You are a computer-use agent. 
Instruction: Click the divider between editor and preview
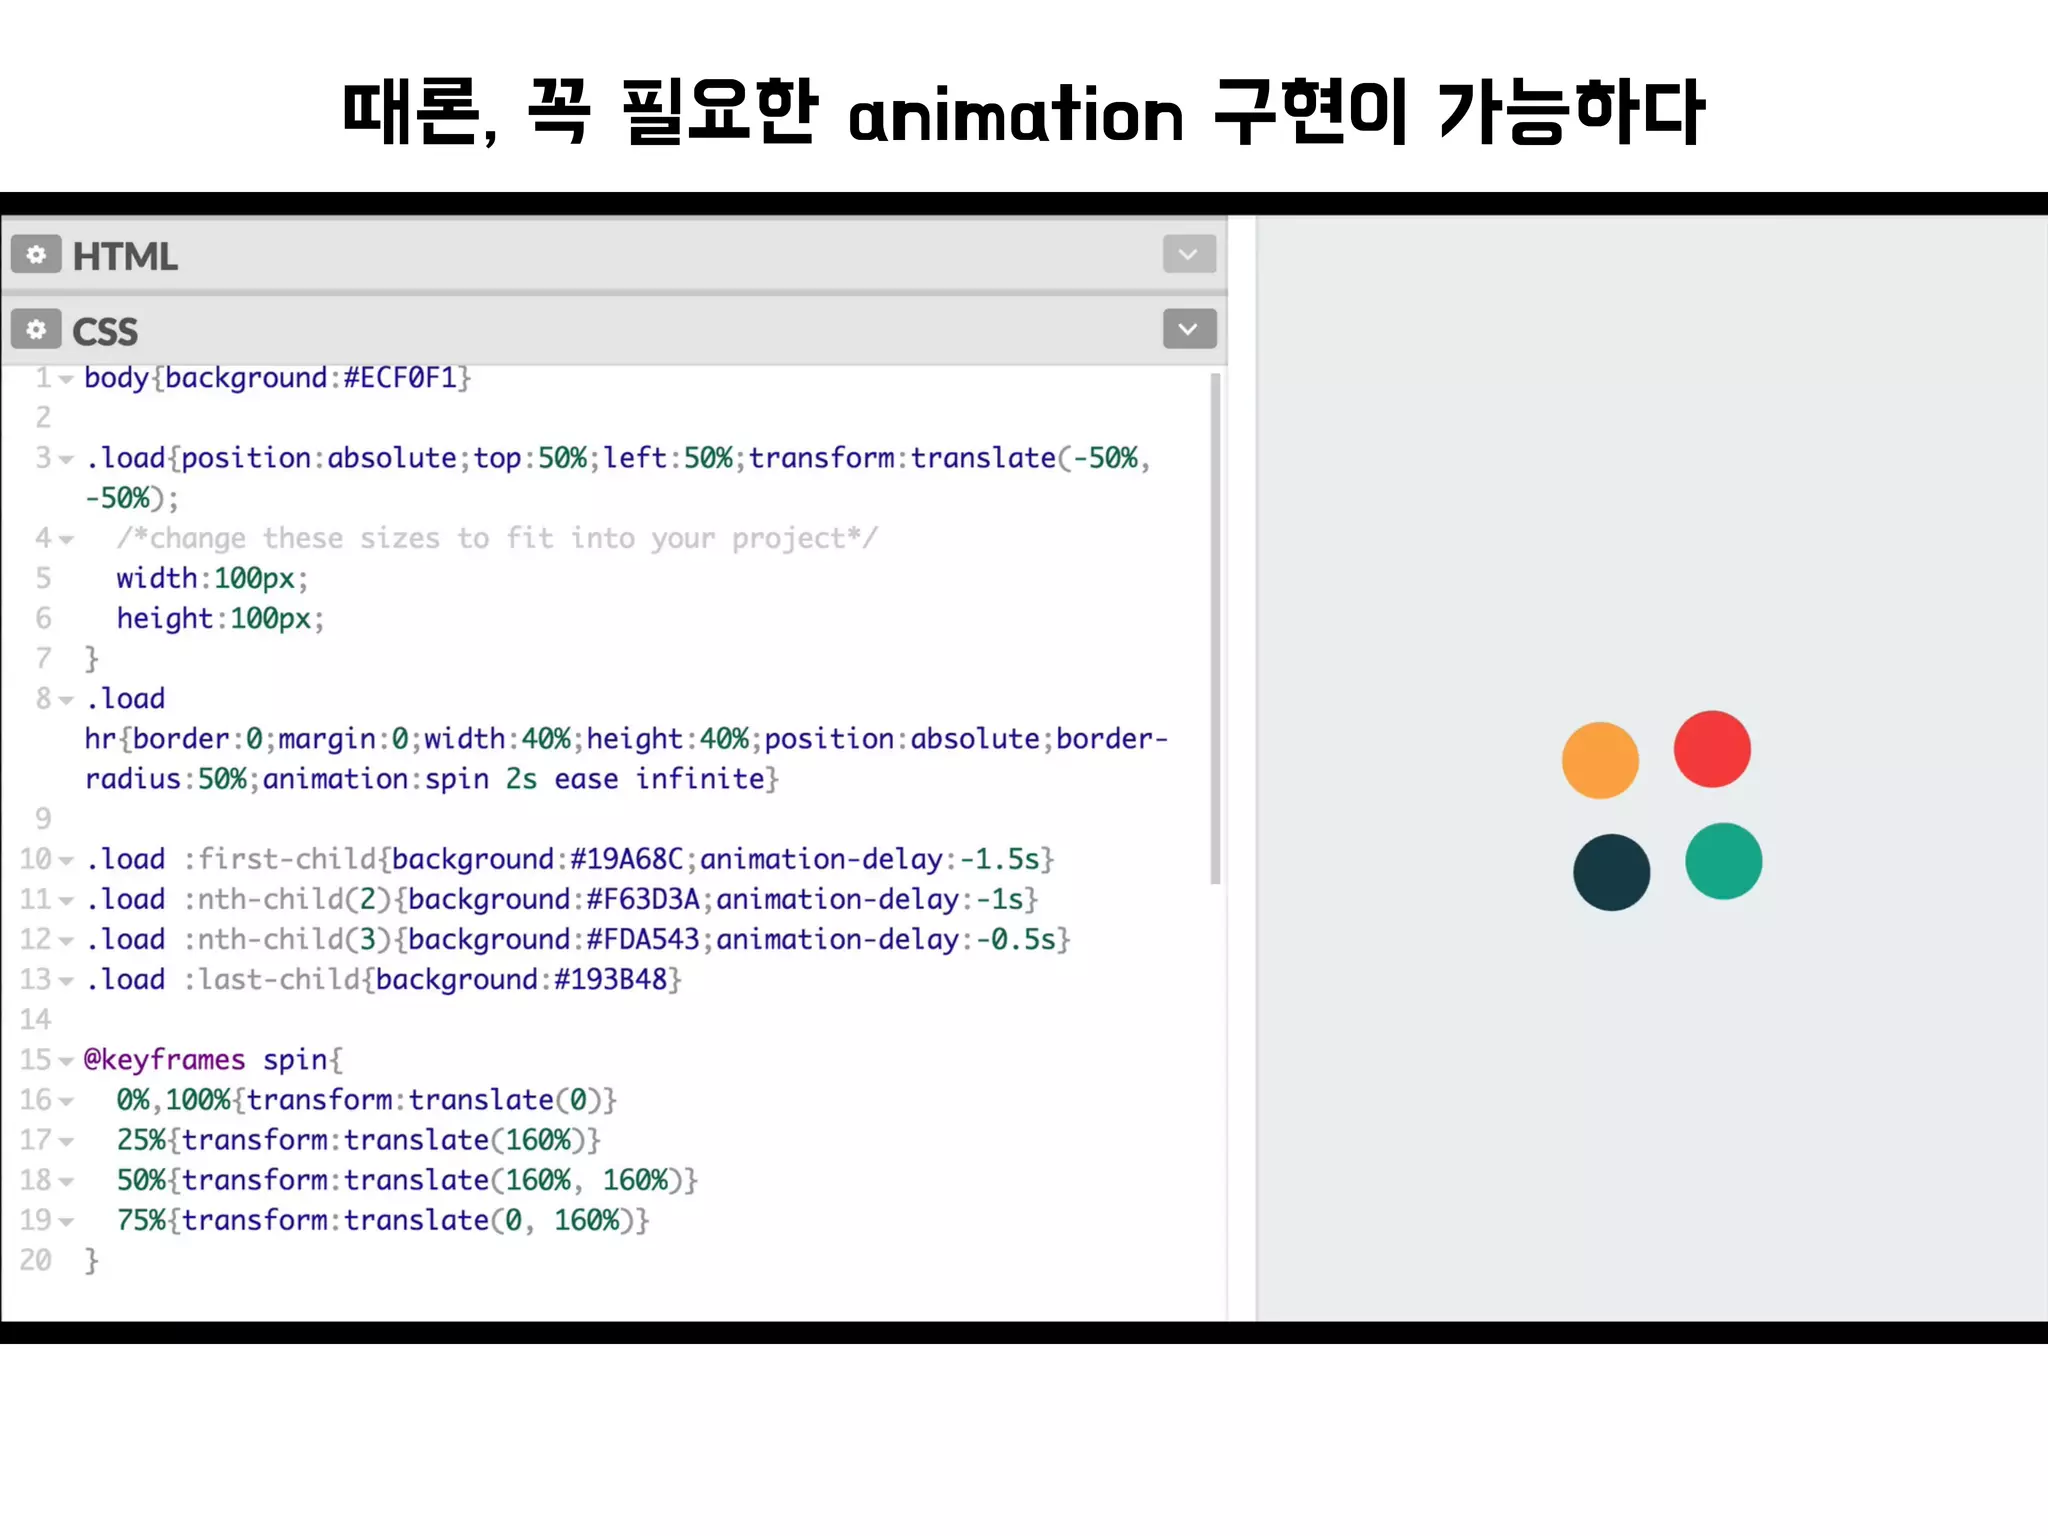(x=1241, y=768)
